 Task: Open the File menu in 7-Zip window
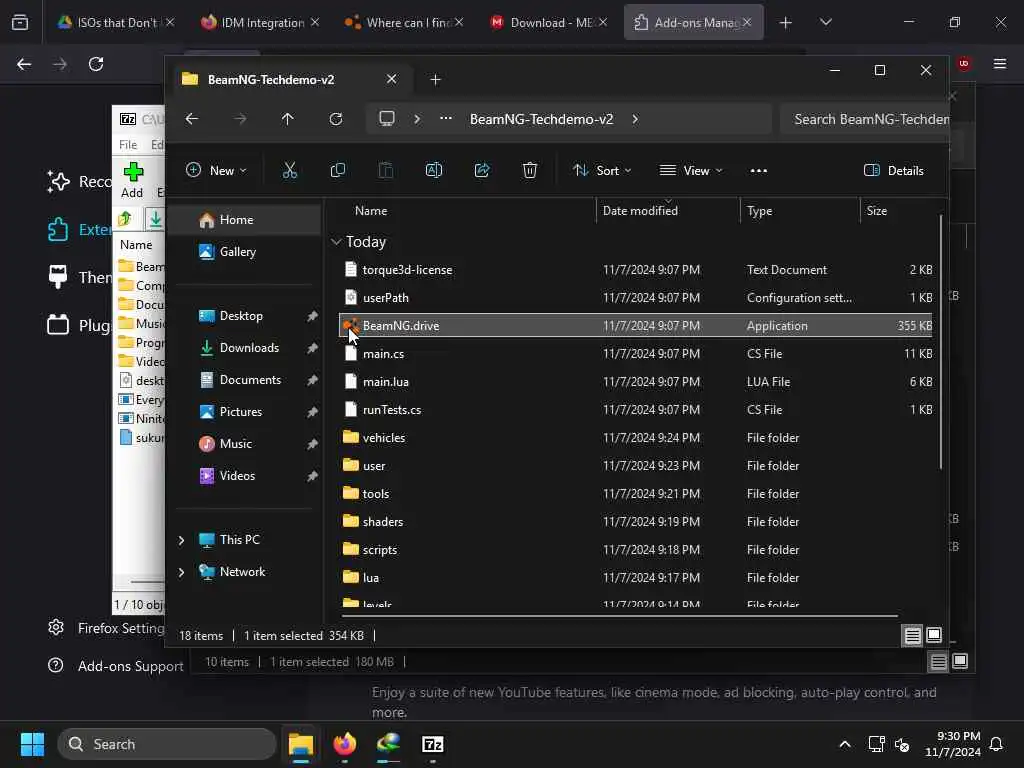pyautogui.click(x=128, y=145)
